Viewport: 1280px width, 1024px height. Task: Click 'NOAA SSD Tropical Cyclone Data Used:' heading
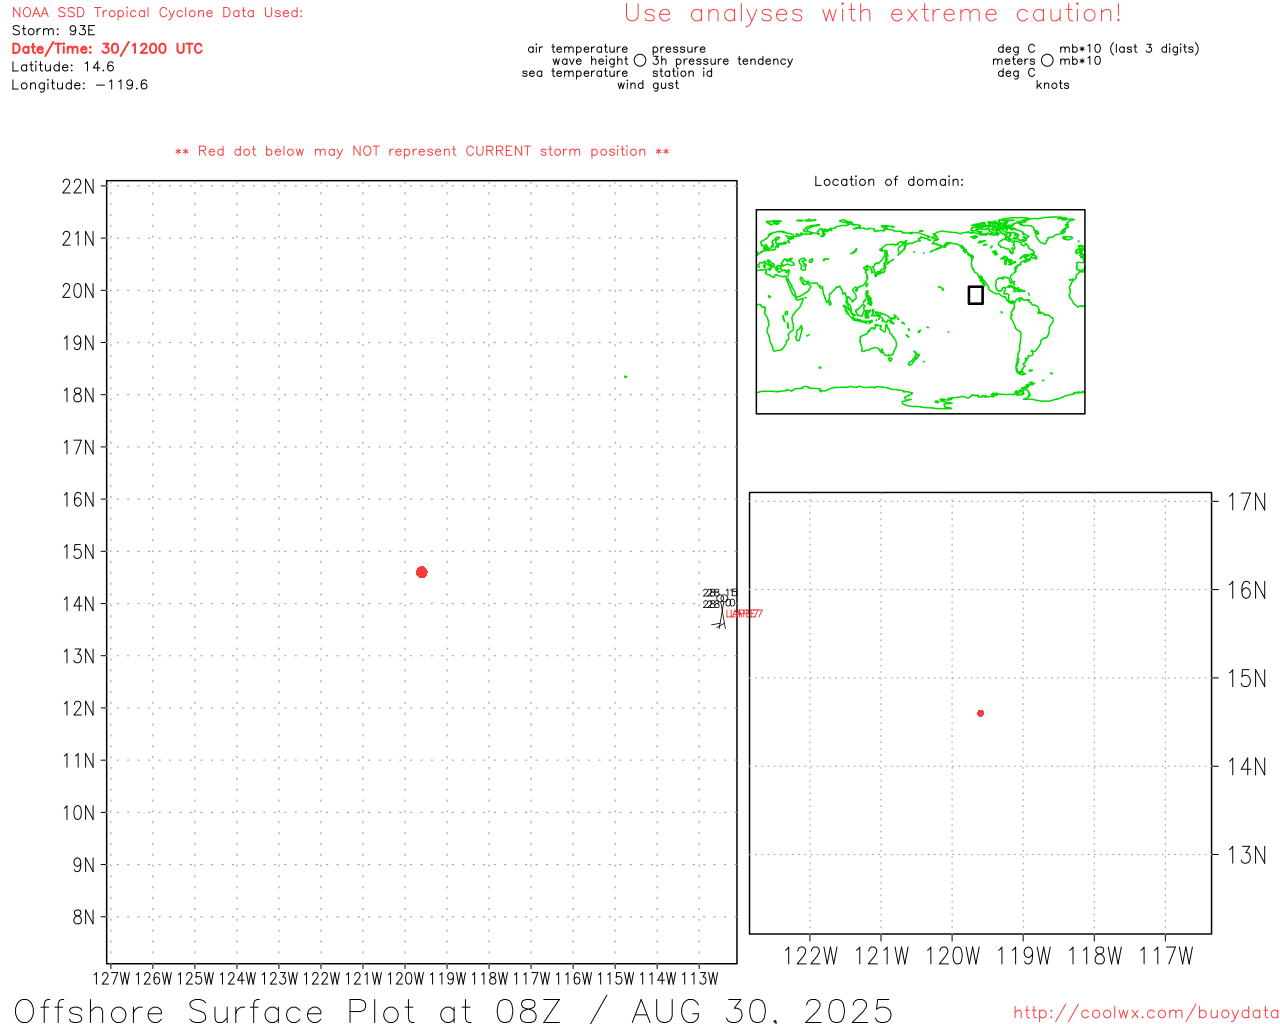[157, 13]
